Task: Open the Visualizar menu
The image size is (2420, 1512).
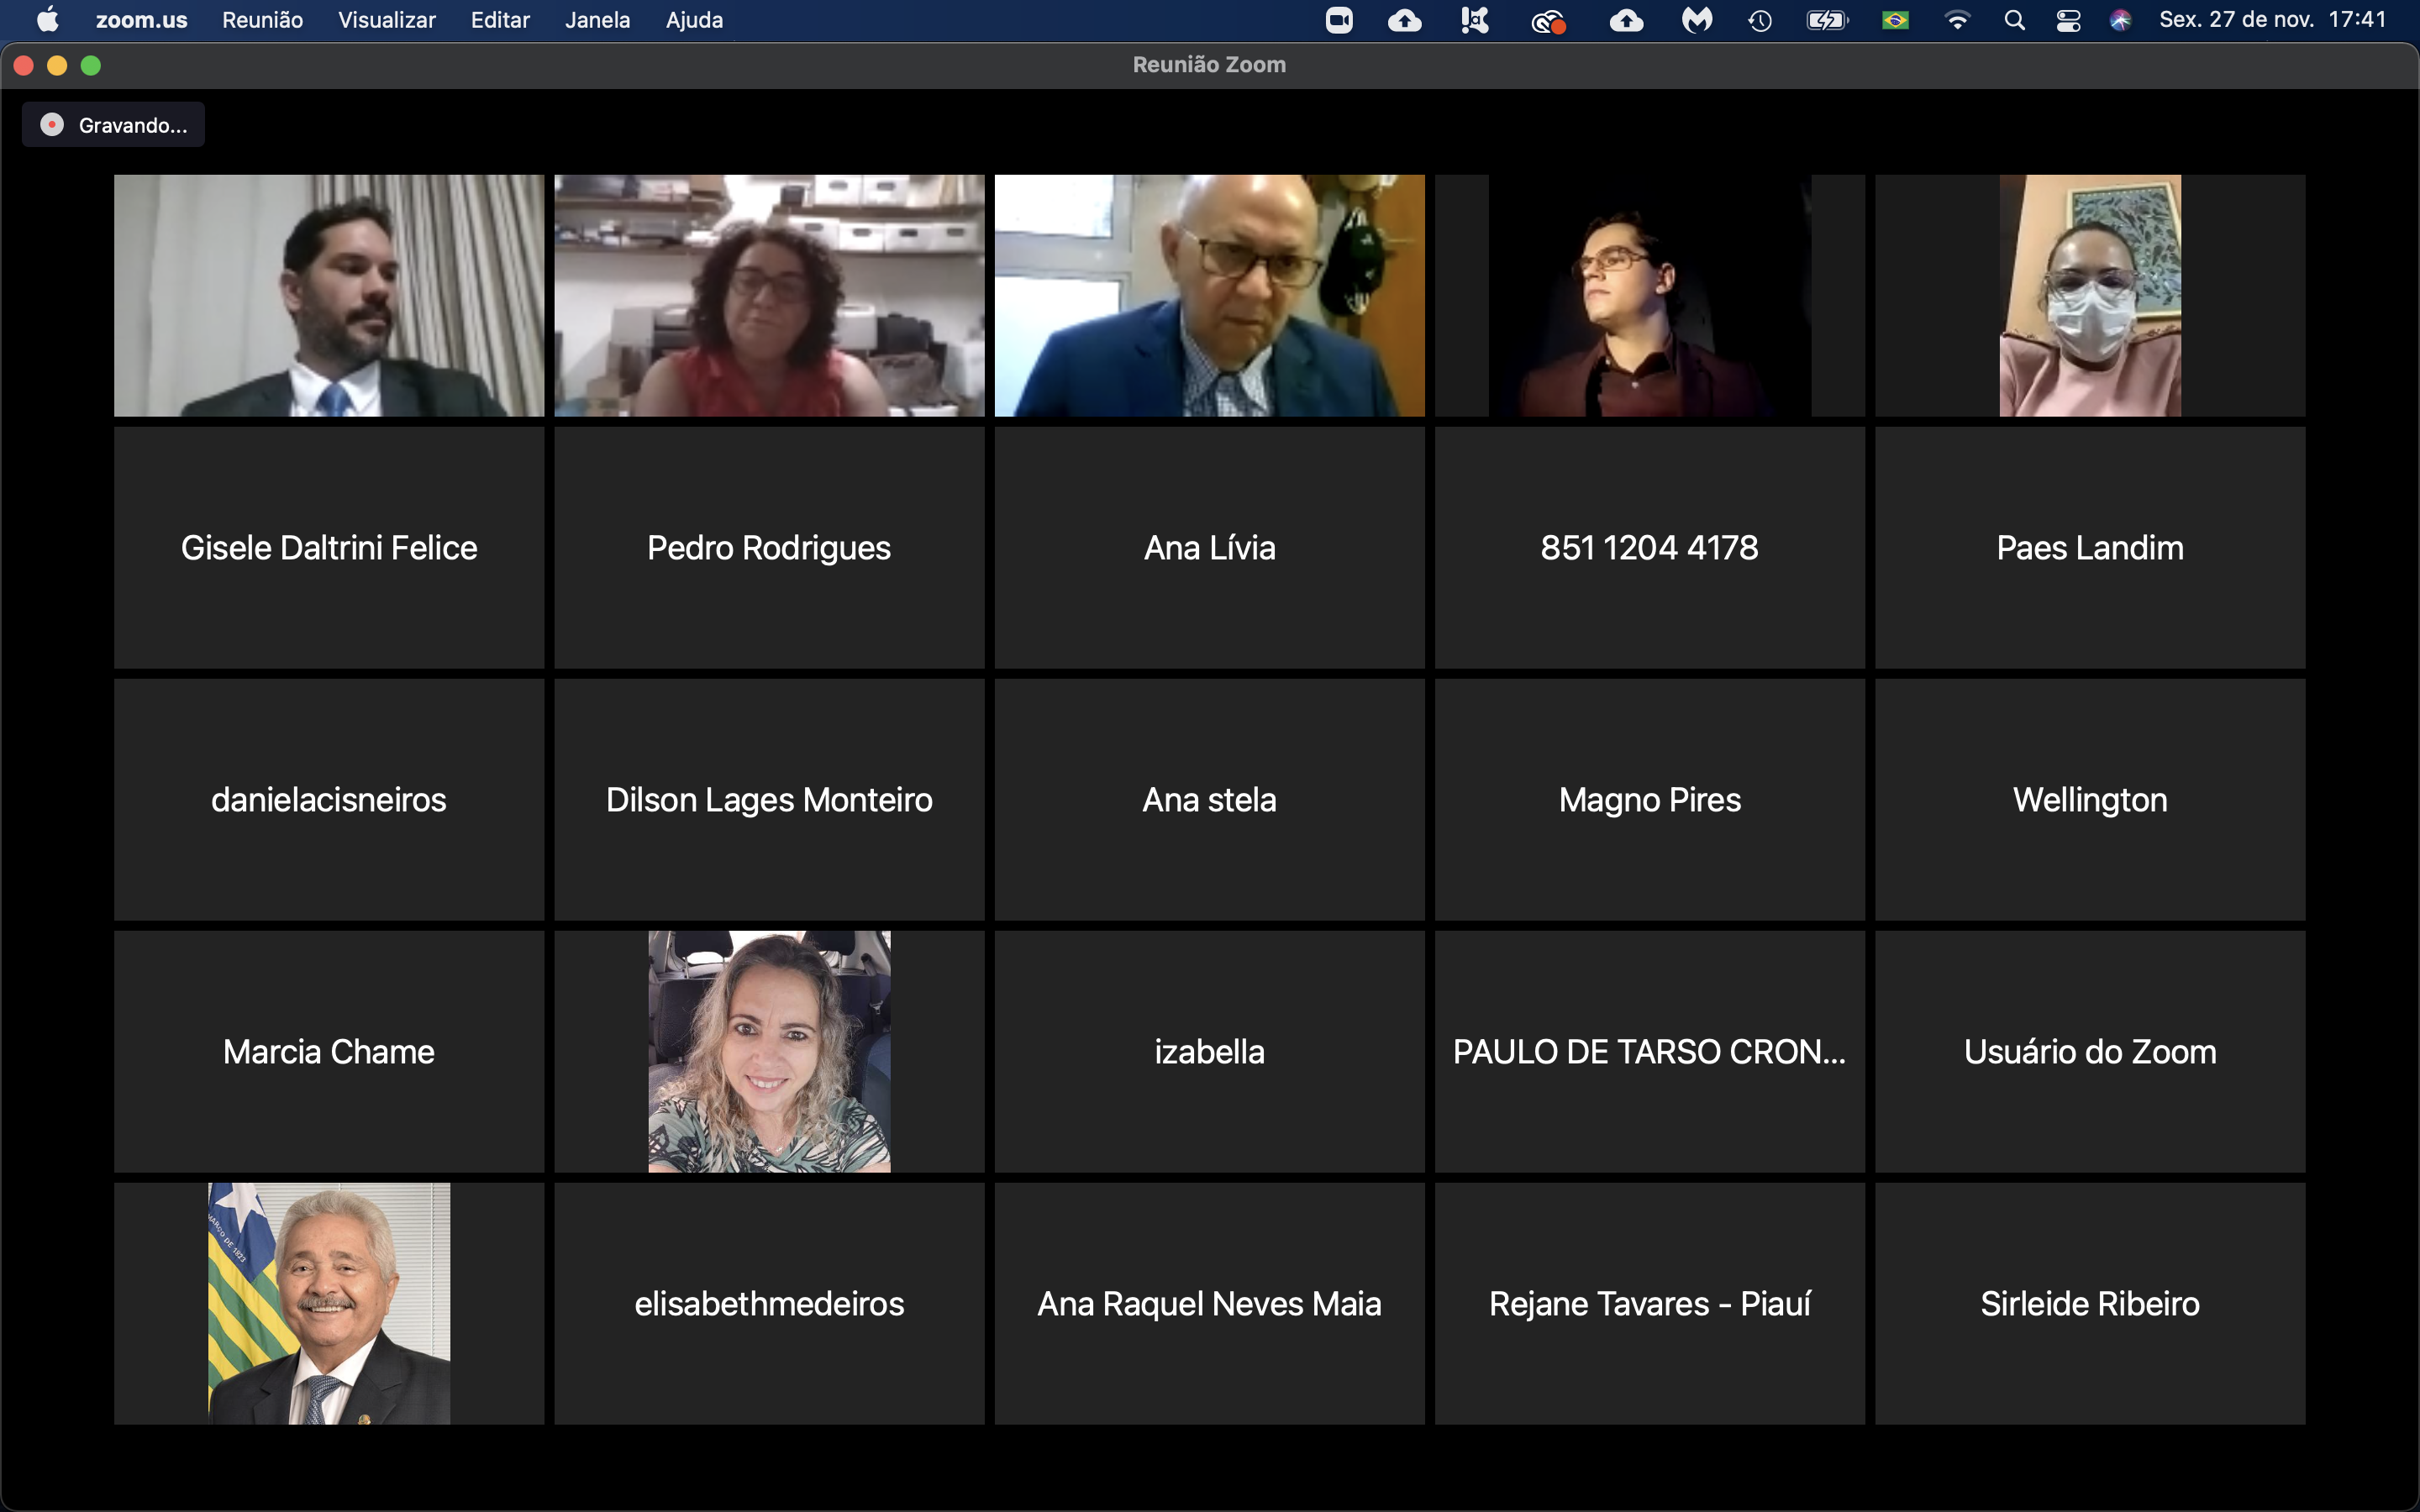Action: point(387,20)
